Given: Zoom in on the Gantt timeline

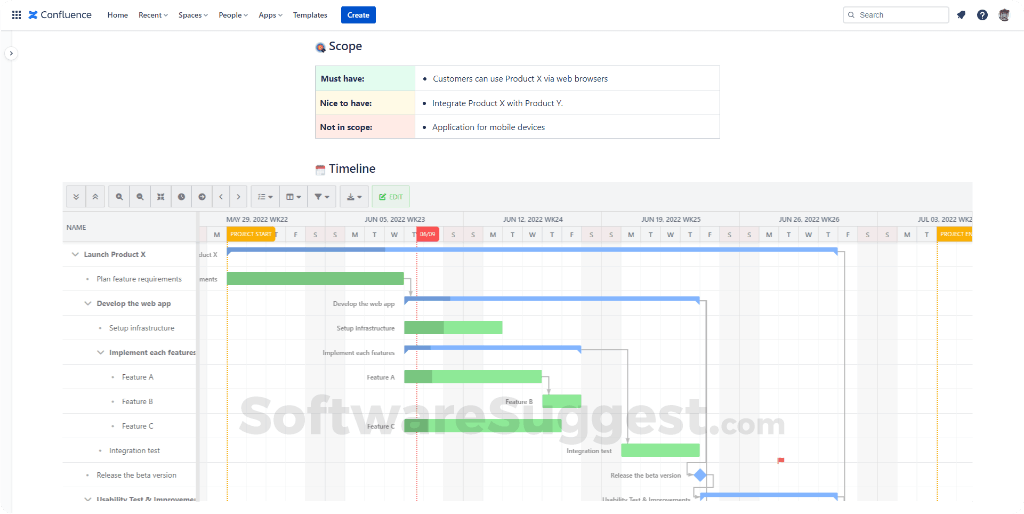Looking at the screenshot, I should click(120, 197).
